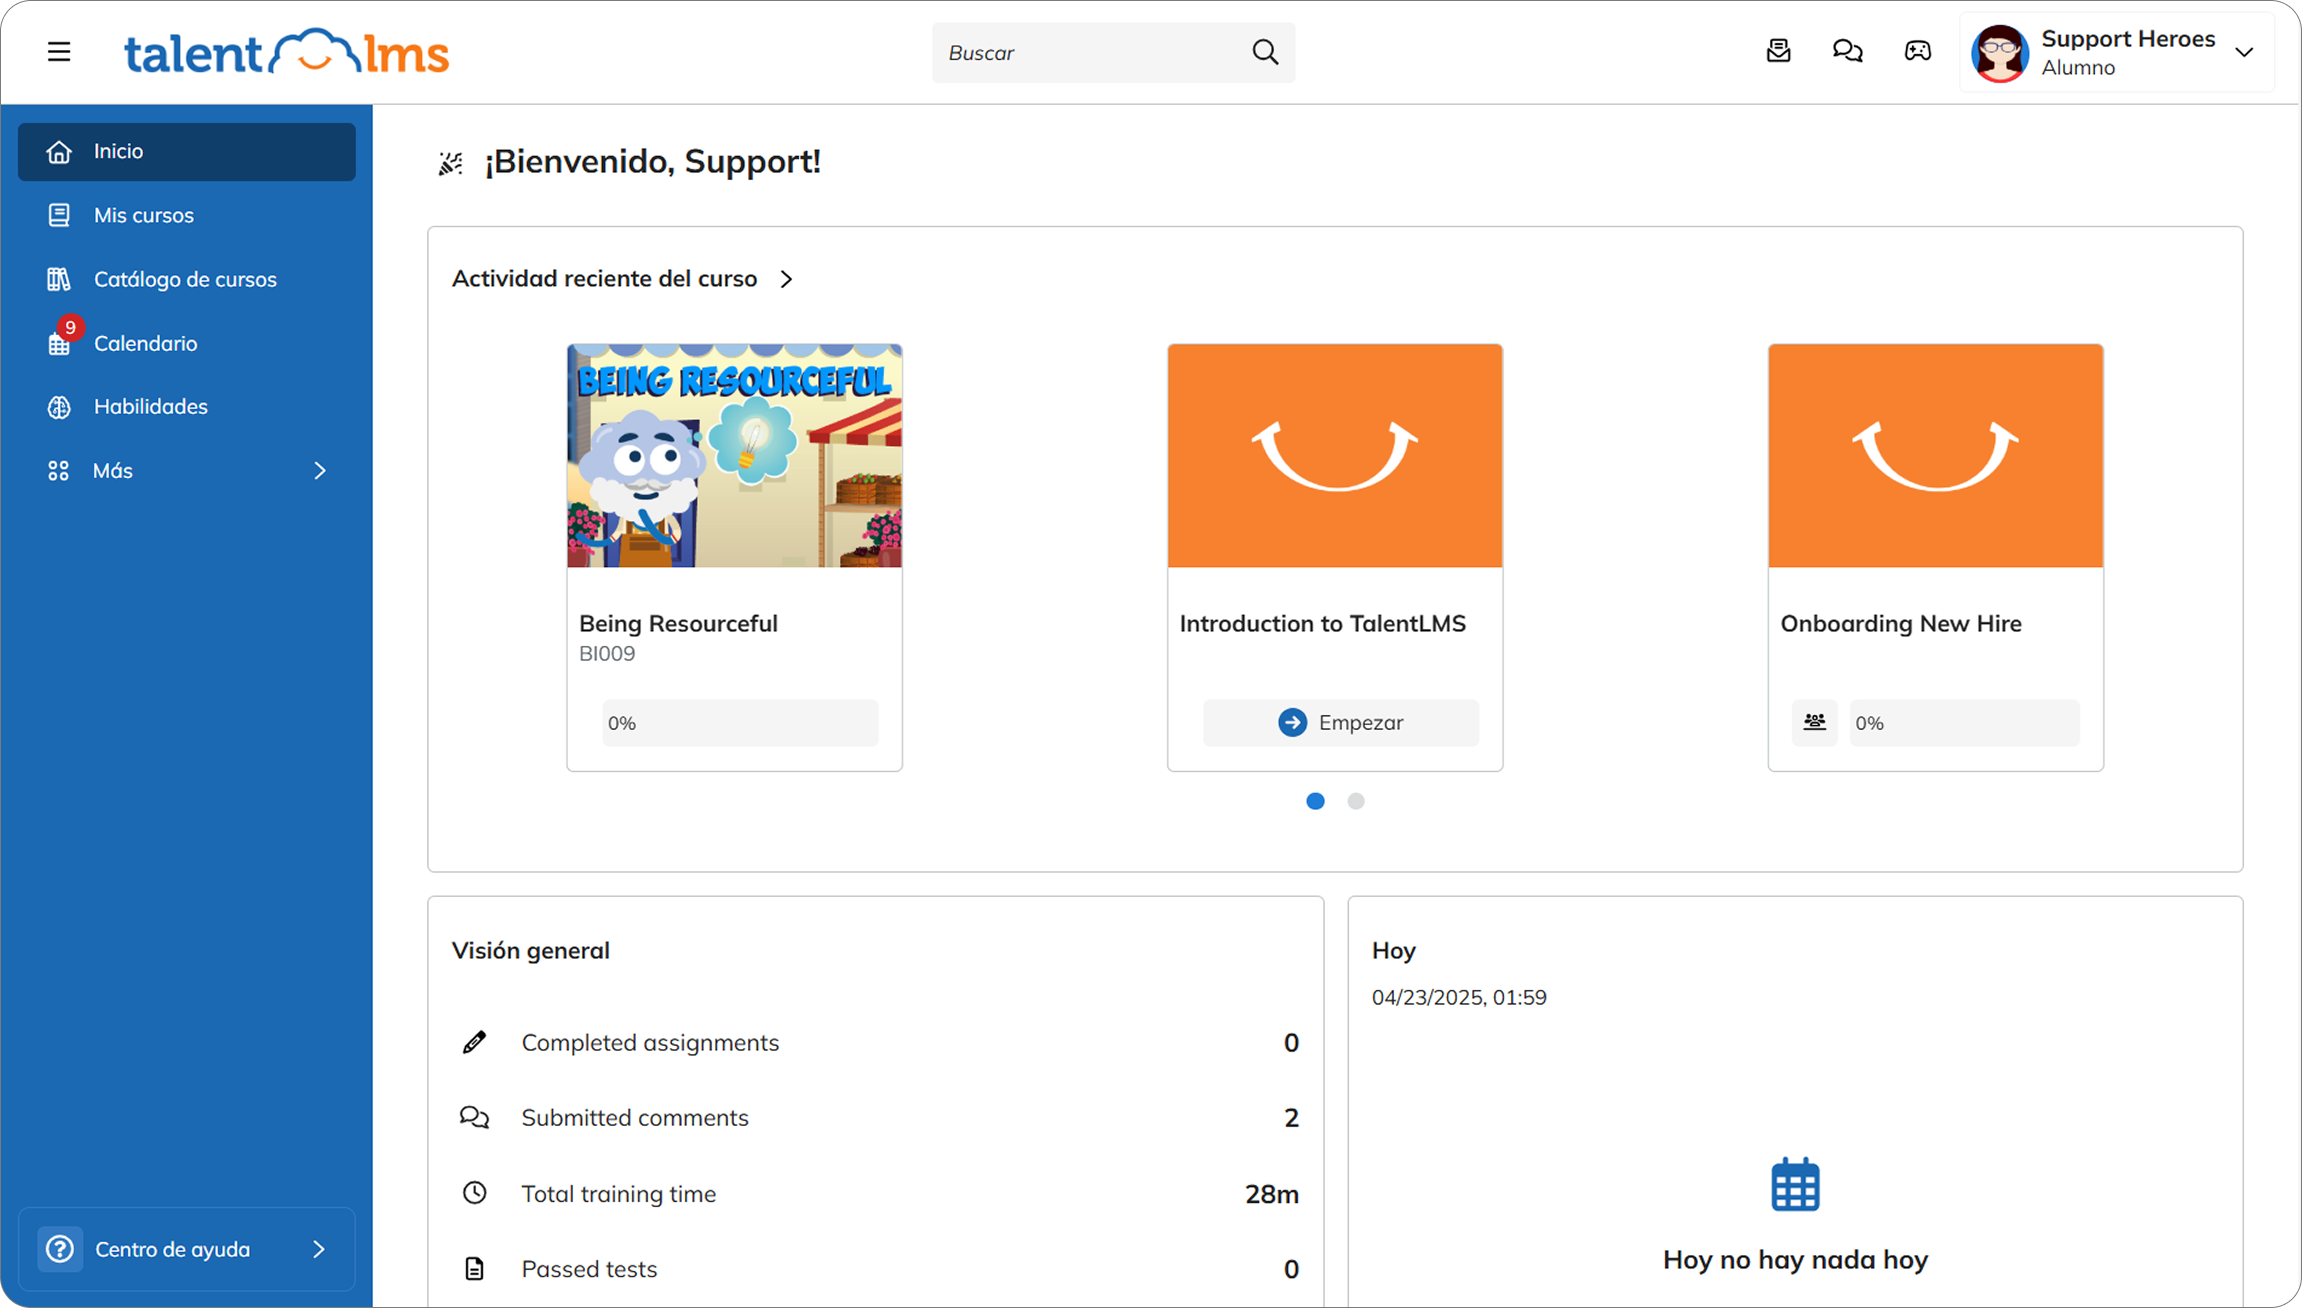
Task: Click the Más grid icon
Action: [x=59, y=471]
